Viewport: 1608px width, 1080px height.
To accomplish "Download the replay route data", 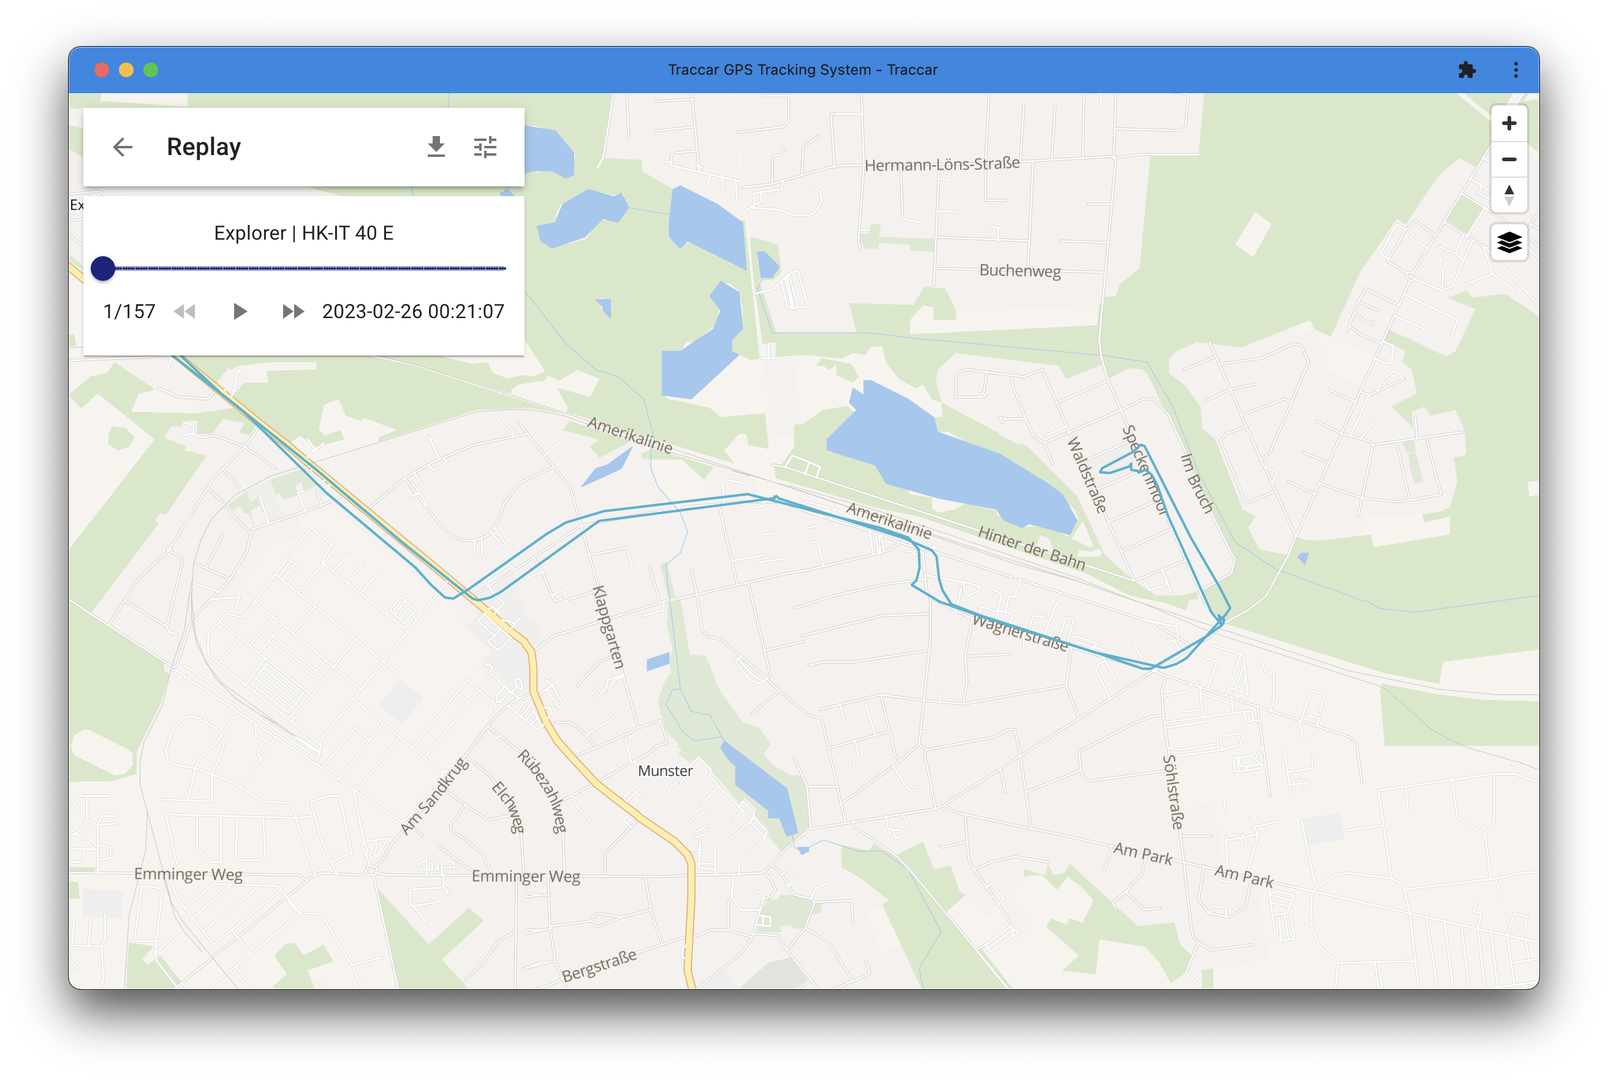I will [x=436, y=147].
